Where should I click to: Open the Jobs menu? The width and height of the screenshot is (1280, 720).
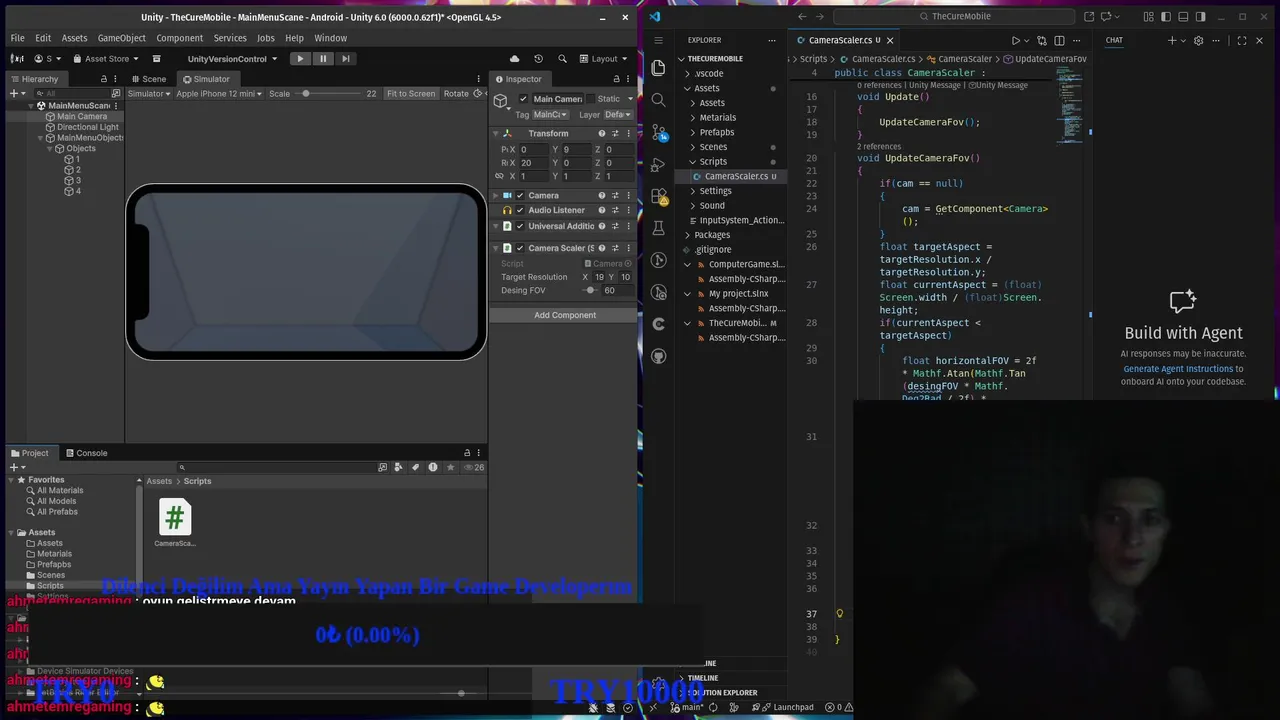click(265, 38)
